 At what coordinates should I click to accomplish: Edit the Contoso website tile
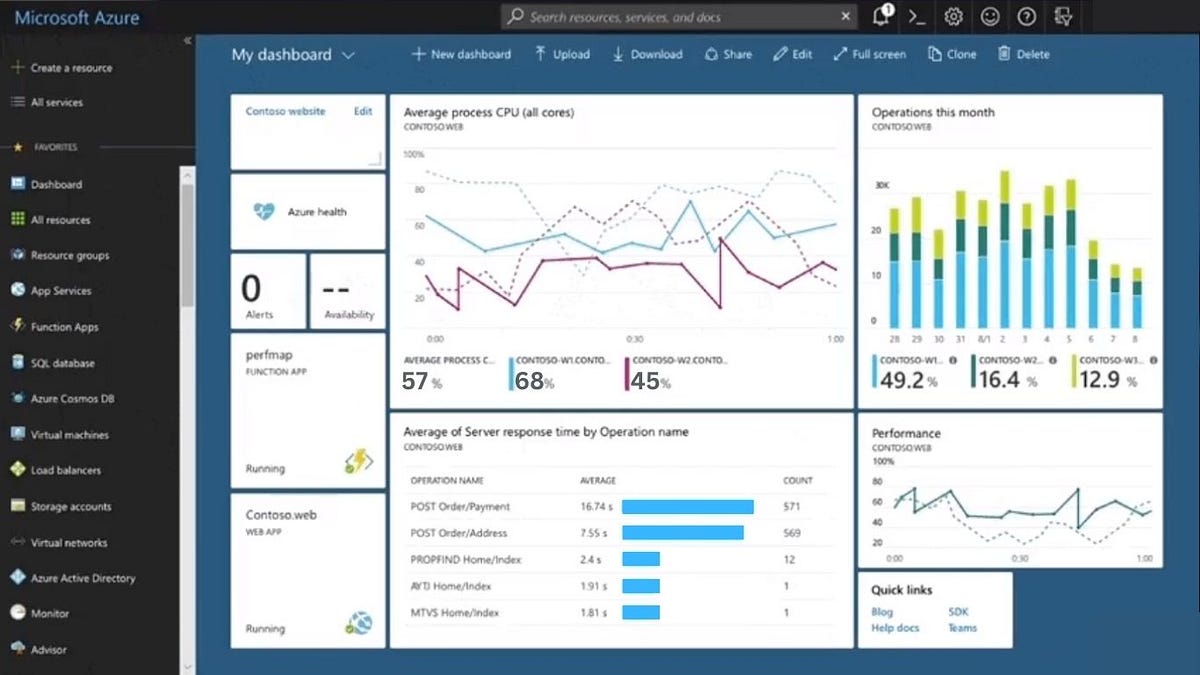click(362, 111)
